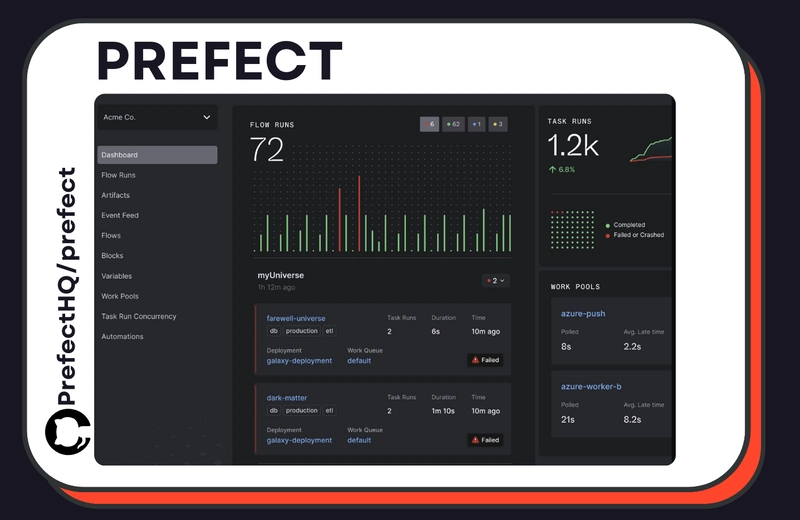Select Dashboard in the sidebar
The width and height of the screenshot is (800, 520).
[158, 155]
